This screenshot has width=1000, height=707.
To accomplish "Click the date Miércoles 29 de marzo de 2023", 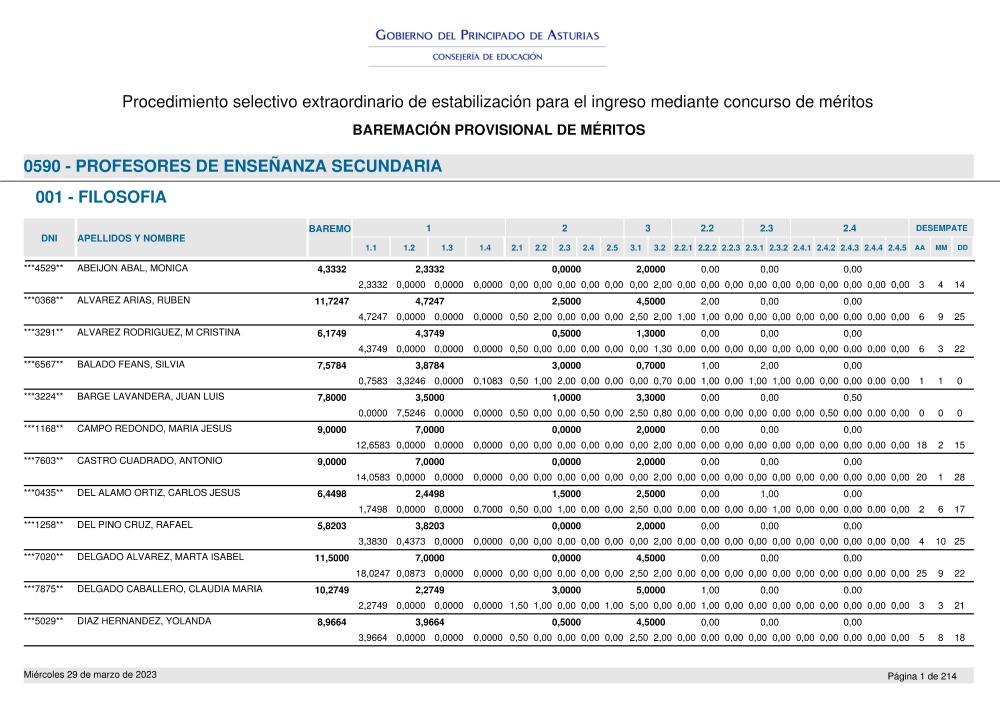I will [90, 675].
